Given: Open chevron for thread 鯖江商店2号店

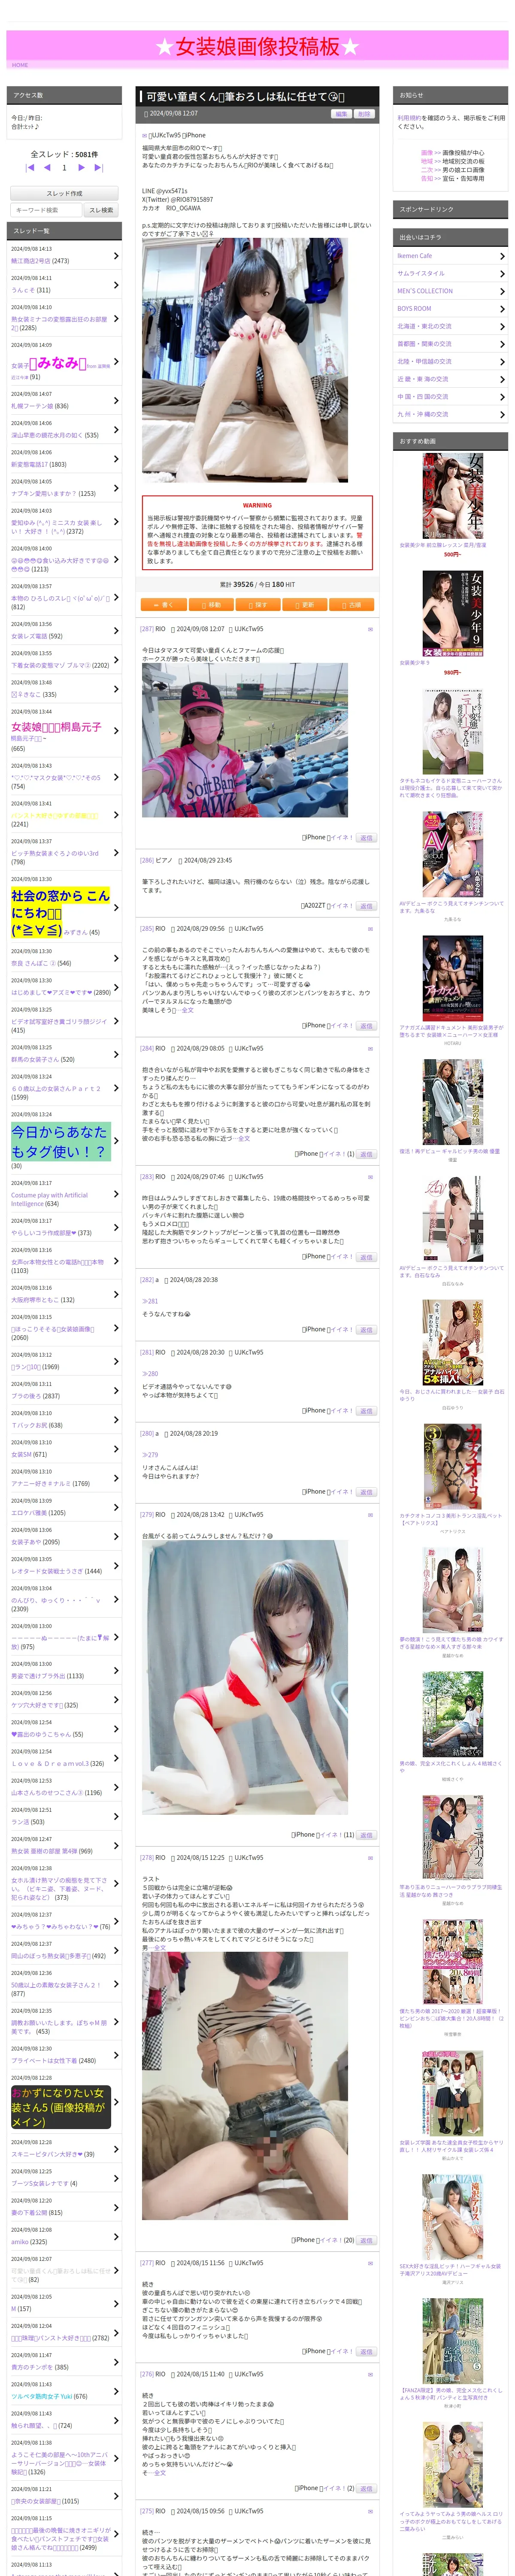Looking at the screenshot, I should [116, 256].
